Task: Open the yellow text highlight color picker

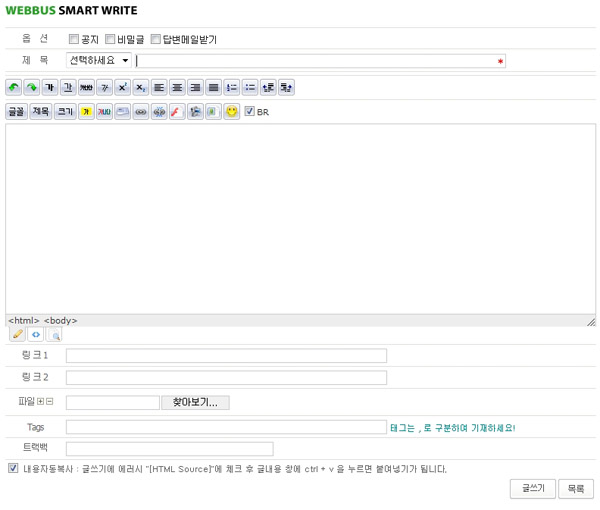Action: pyautogui.click(x=86, y=112)
